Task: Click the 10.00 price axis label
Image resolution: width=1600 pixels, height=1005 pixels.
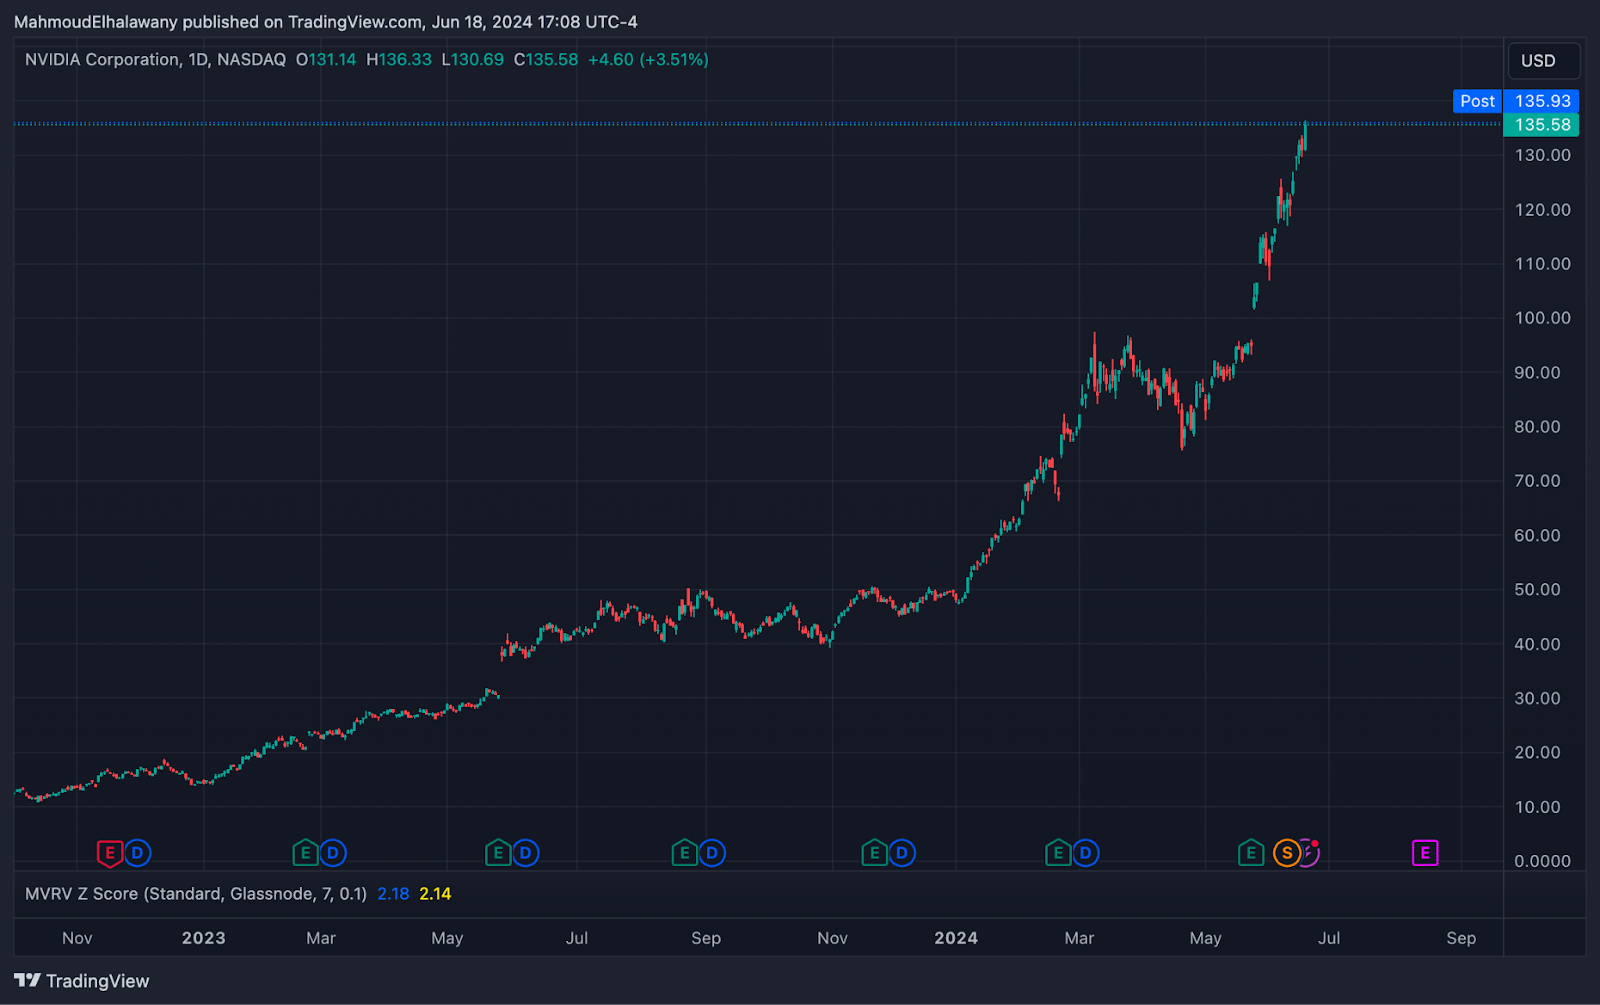Action: [1537, 807]
